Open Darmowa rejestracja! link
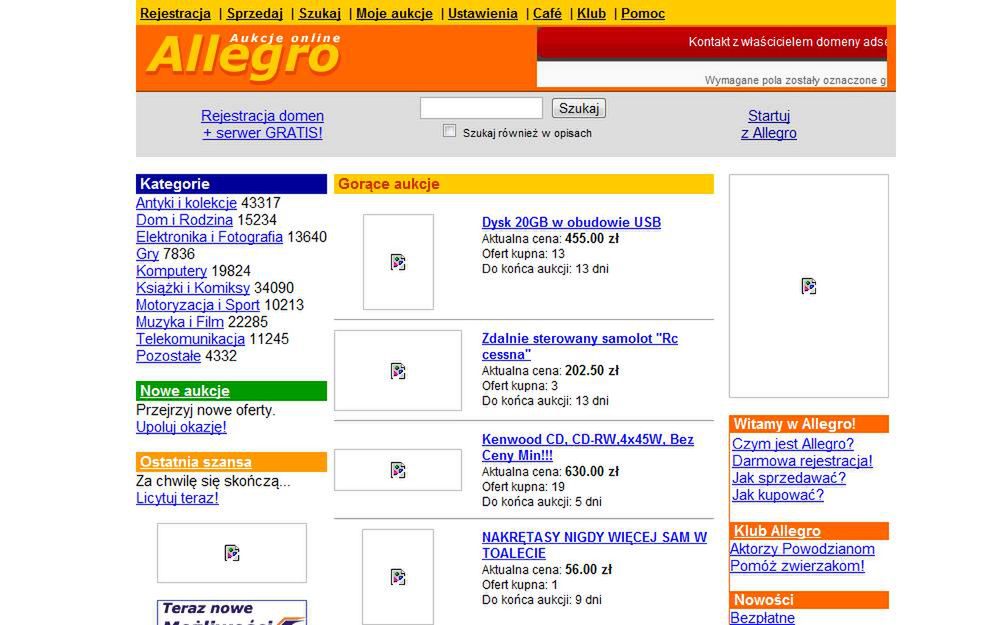1000x625 pixels. 802,461
